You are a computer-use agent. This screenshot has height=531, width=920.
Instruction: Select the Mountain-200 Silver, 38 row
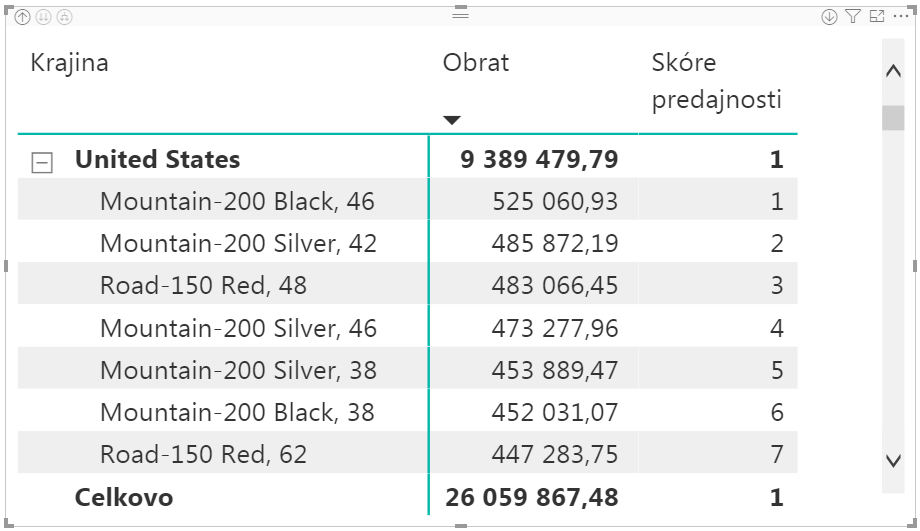tap(238, 371)
